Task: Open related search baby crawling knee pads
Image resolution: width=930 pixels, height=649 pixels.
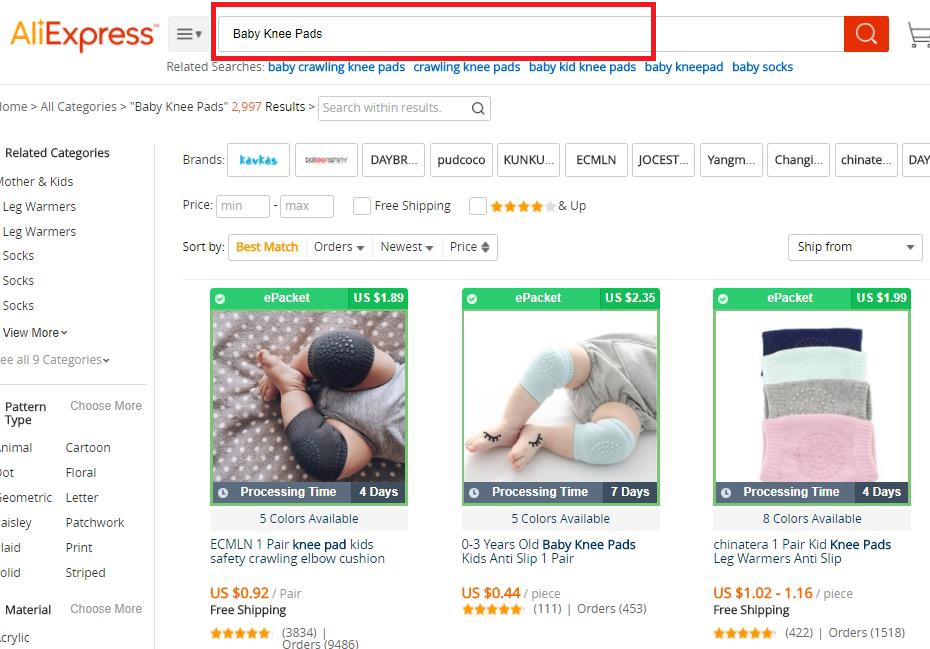Action: tap(336, 67)
